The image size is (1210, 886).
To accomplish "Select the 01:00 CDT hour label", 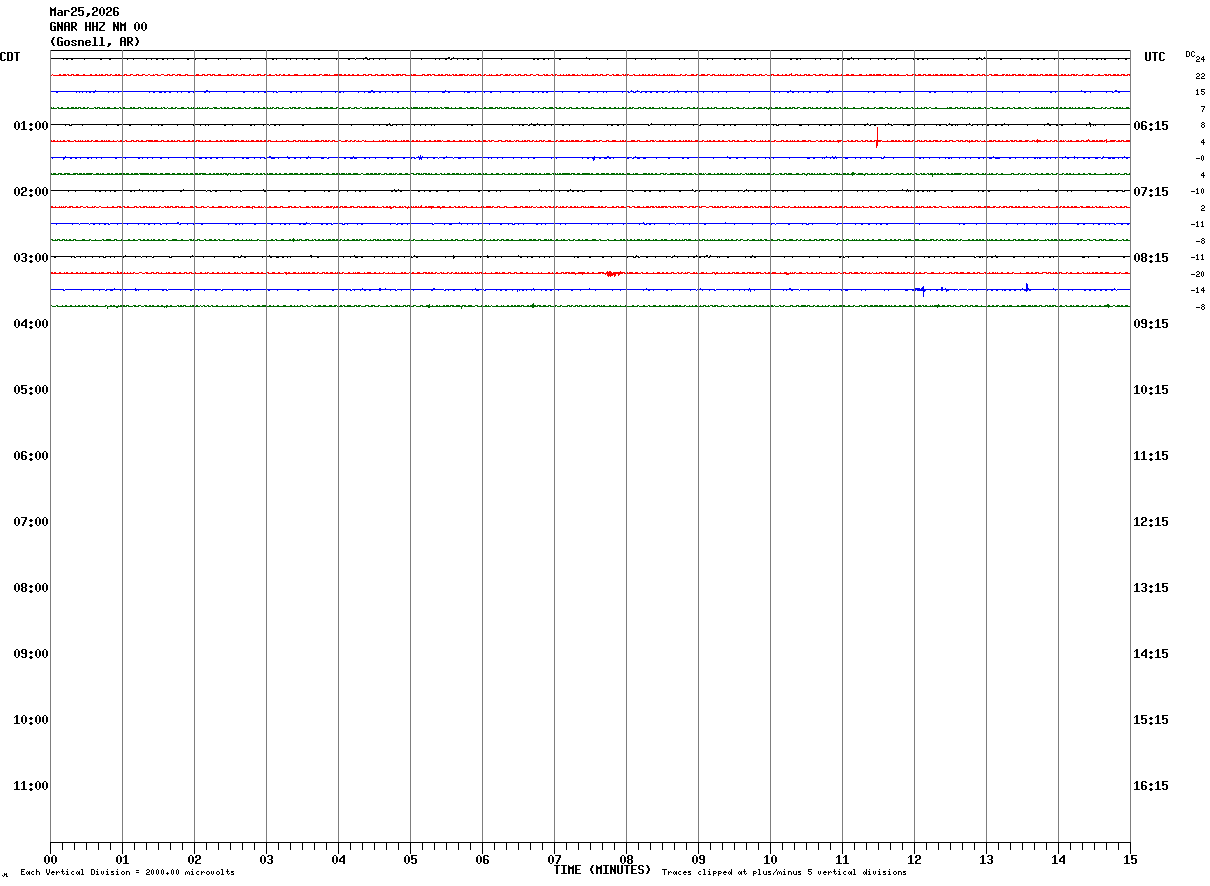I will click(x=31, y=125).
